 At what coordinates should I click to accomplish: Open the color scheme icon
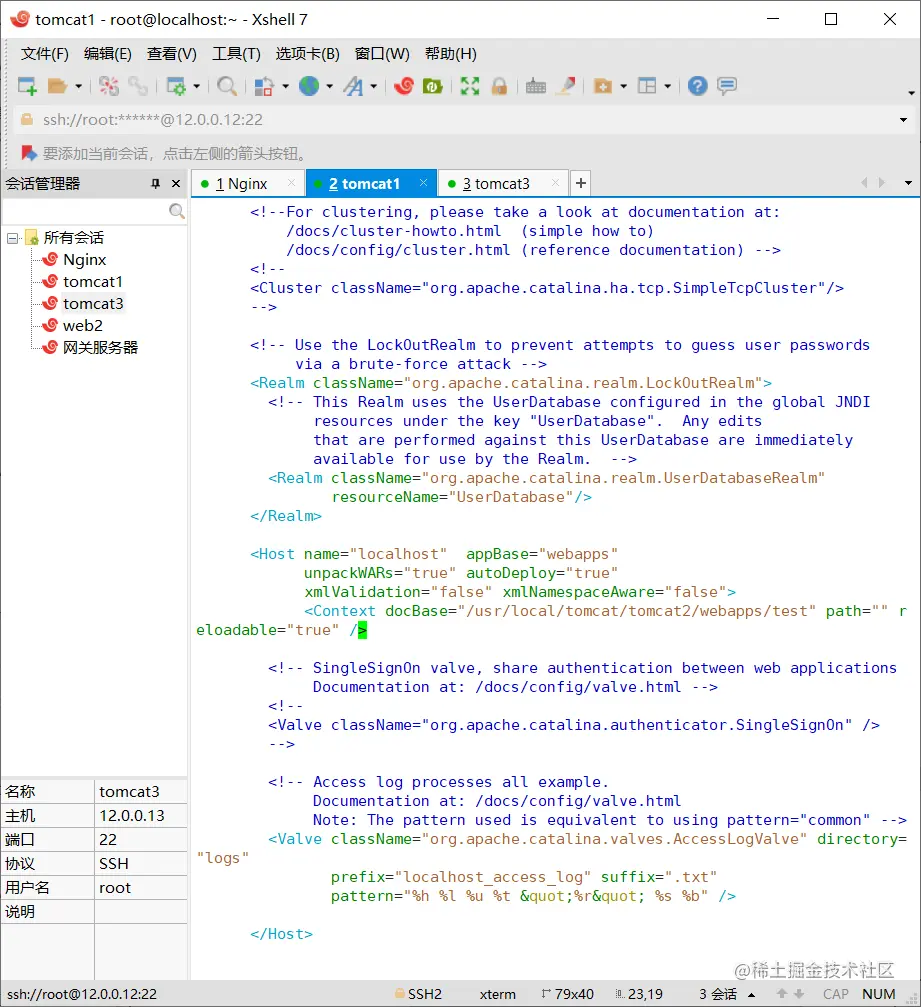[264, 86]
